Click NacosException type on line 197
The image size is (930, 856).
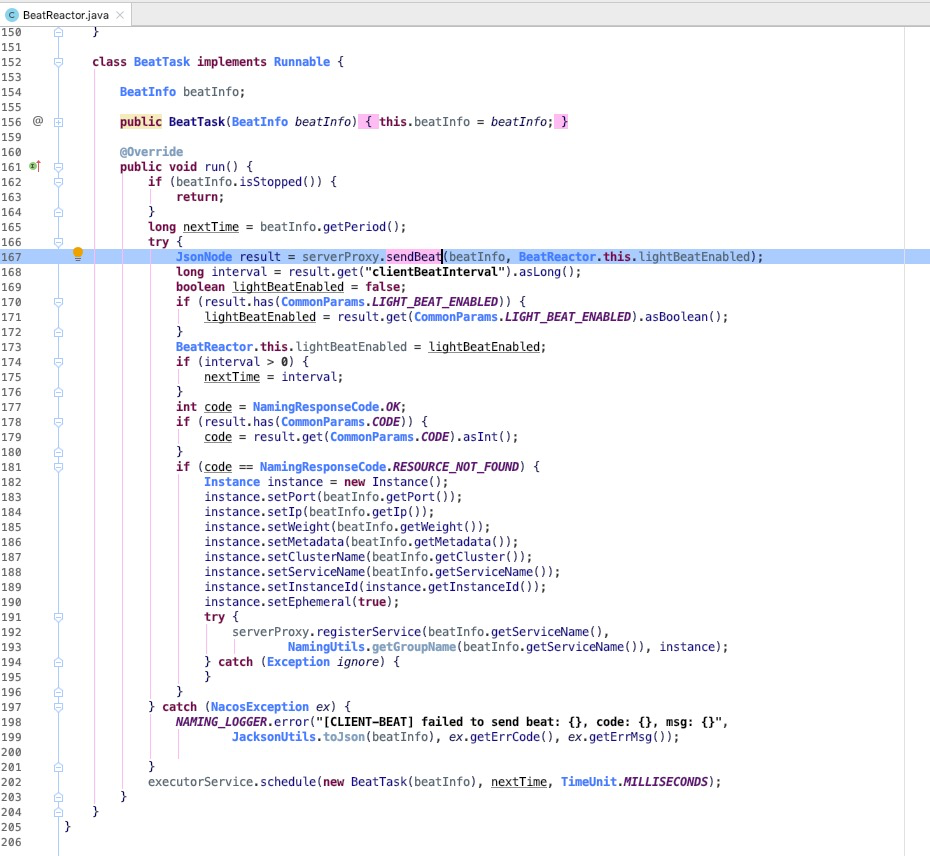(x=260, y=707)
